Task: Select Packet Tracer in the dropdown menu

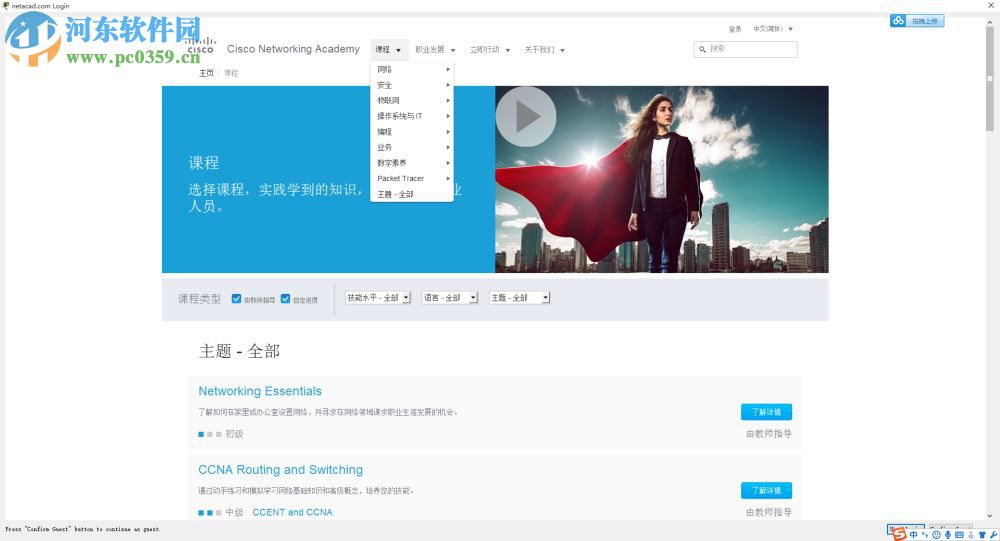Action: (x=412, y=179)
